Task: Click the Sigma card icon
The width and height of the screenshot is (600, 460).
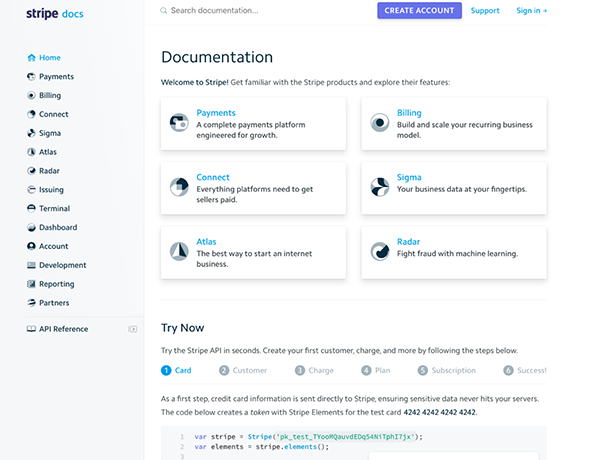Action: click(380, 187)
